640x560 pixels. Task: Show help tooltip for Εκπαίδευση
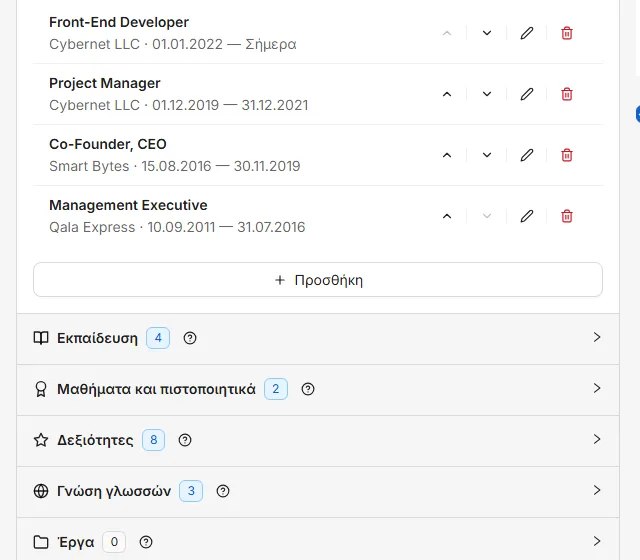[190, 338]
